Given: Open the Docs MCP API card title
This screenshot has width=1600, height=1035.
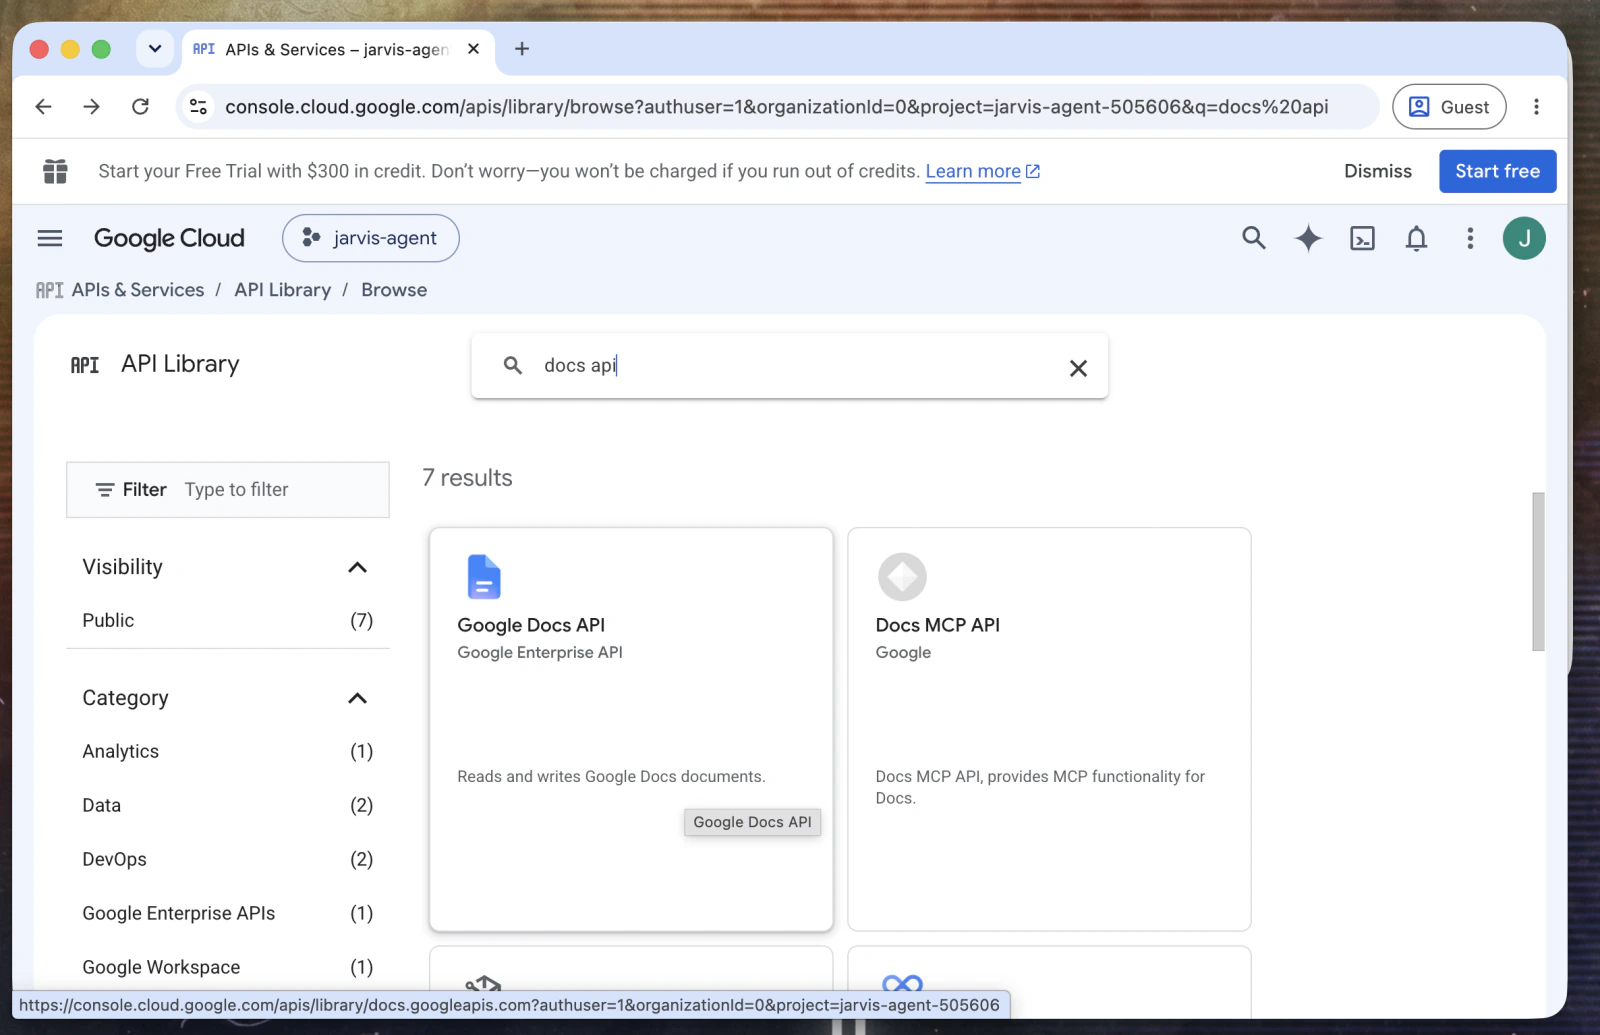Looking at the screenshot, I should pos(937,625).
